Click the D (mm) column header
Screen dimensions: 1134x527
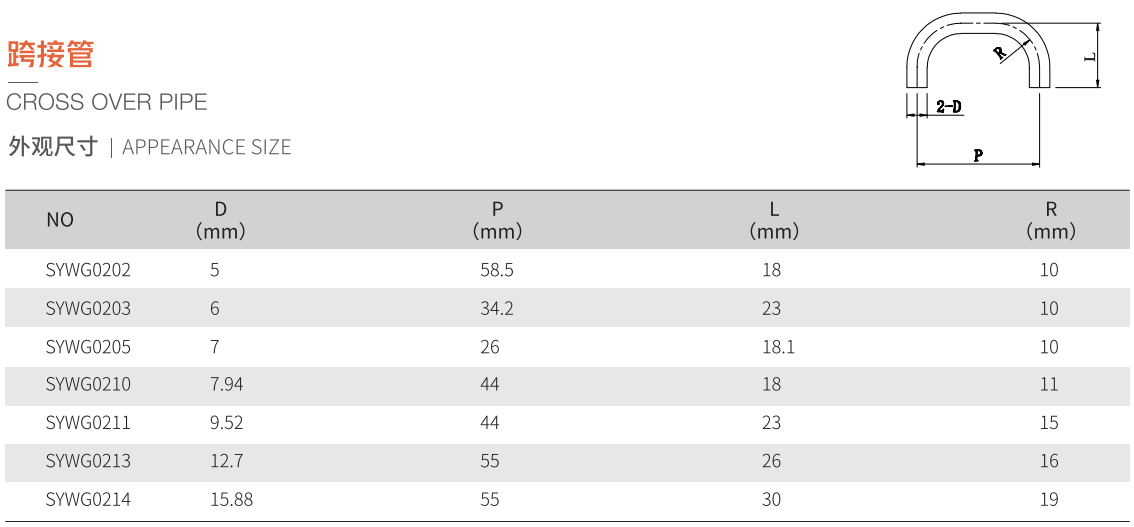pos(221,220)
